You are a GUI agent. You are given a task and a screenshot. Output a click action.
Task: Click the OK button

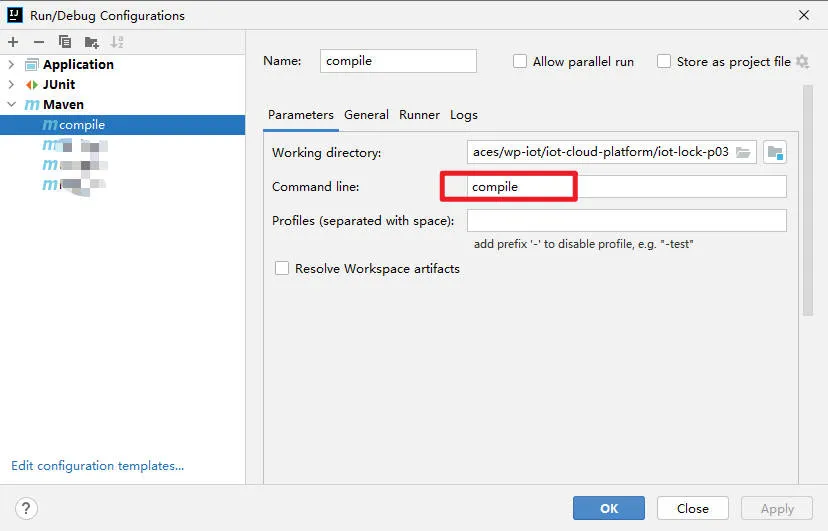click(x=609, y=508)
